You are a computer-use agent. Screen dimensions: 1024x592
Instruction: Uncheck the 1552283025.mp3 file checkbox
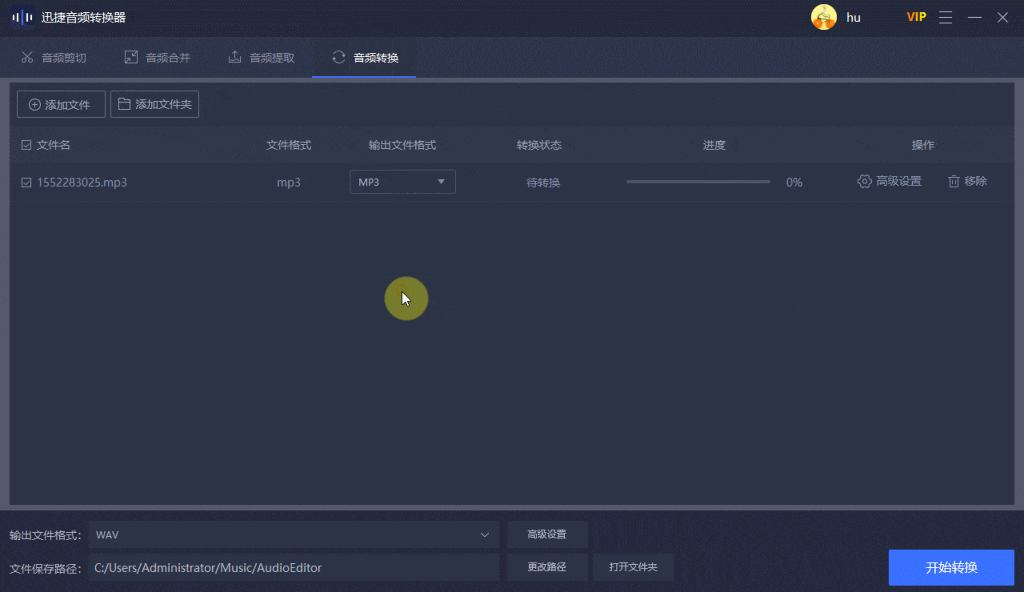(x=26, y=183)
